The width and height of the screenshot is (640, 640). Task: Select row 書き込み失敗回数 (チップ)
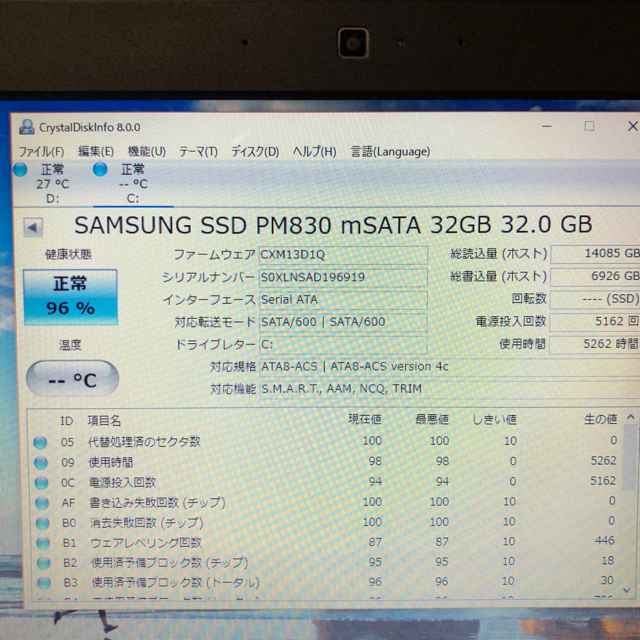(327, 502)
